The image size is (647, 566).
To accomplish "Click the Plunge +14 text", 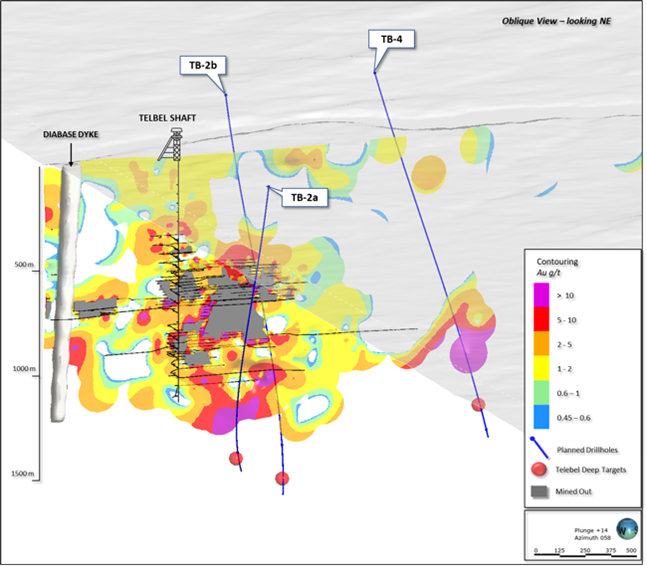I will pyautogui.click(x=591, y=531).
